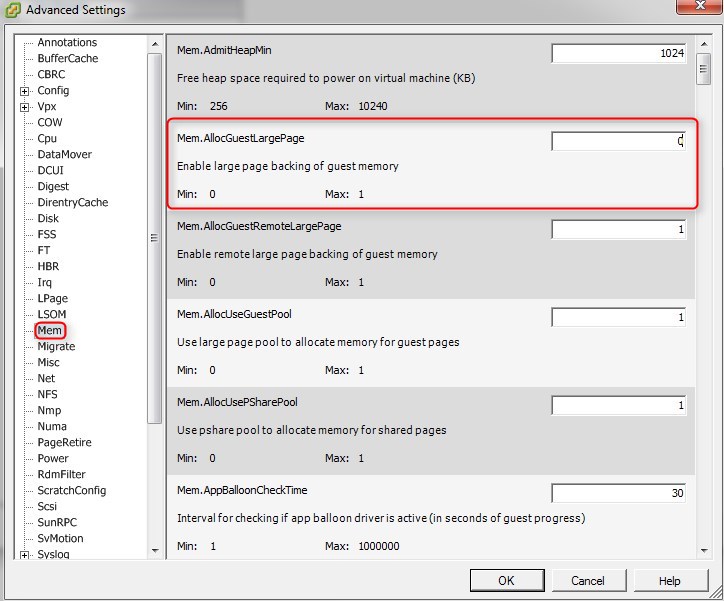Open Help for advanced settings
Viewport: 724px width, 601px height.
click(x=669, y=581)
